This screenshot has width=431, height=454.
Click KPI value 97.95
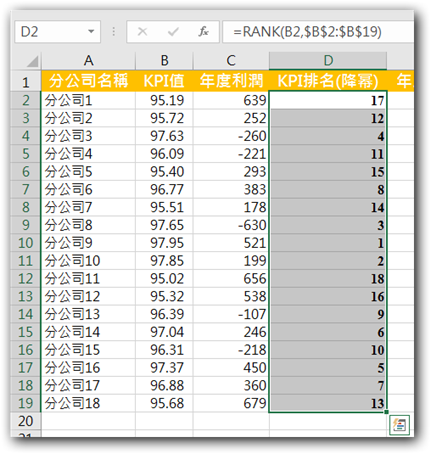coord(164,243)
